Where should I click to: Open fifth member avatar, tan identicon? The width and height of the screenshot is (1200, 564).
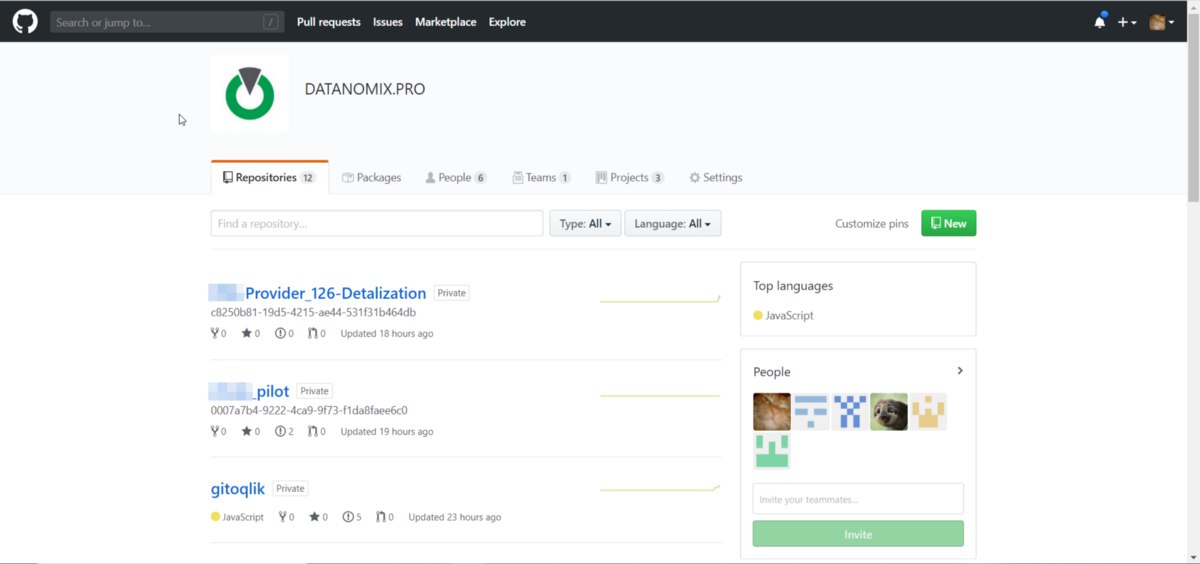(928, 412)
